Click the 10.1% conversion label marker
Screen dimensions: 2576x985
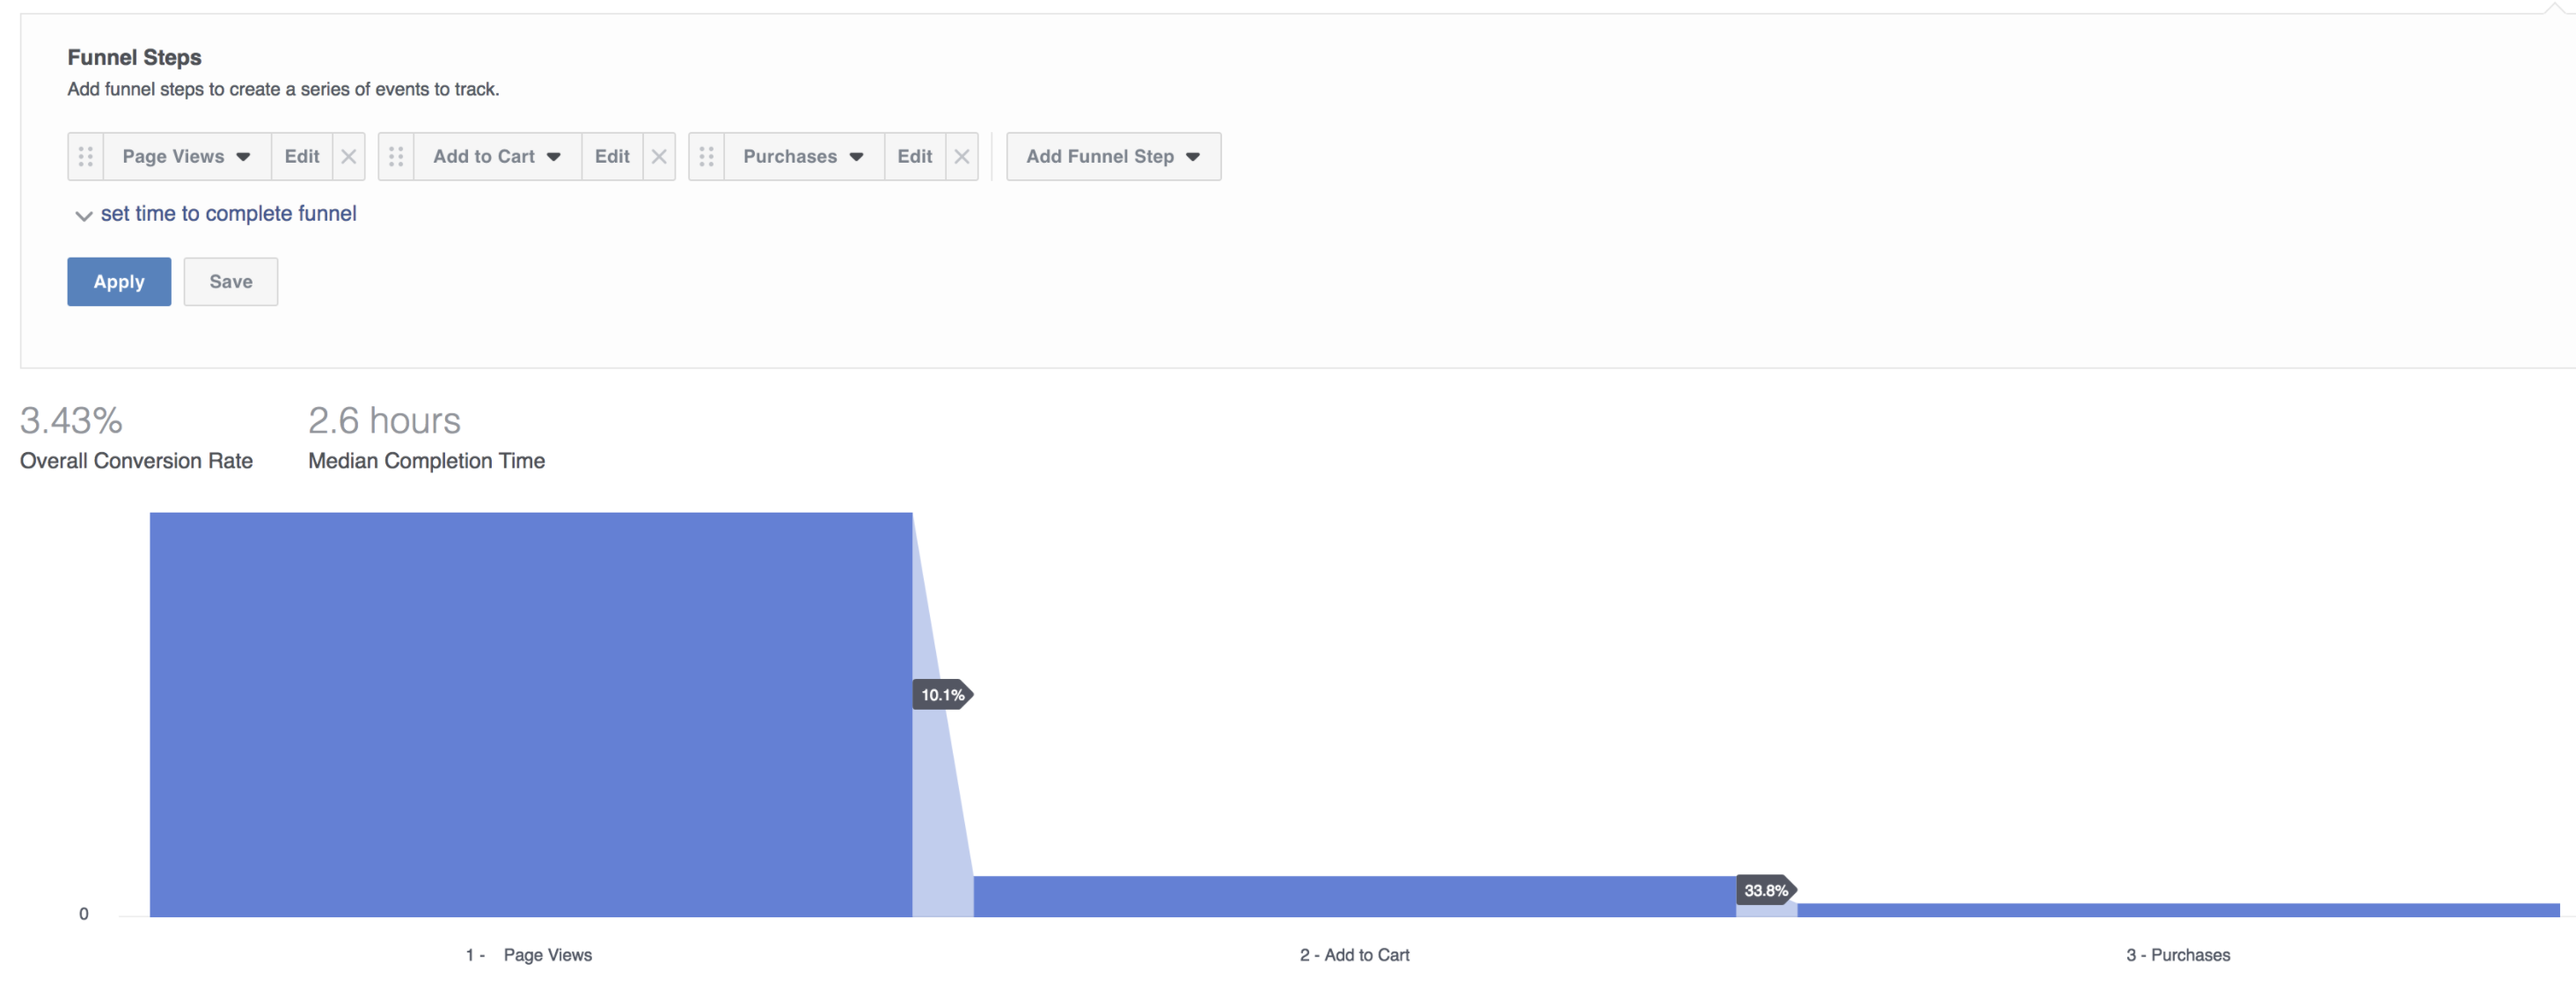[943, 695]
